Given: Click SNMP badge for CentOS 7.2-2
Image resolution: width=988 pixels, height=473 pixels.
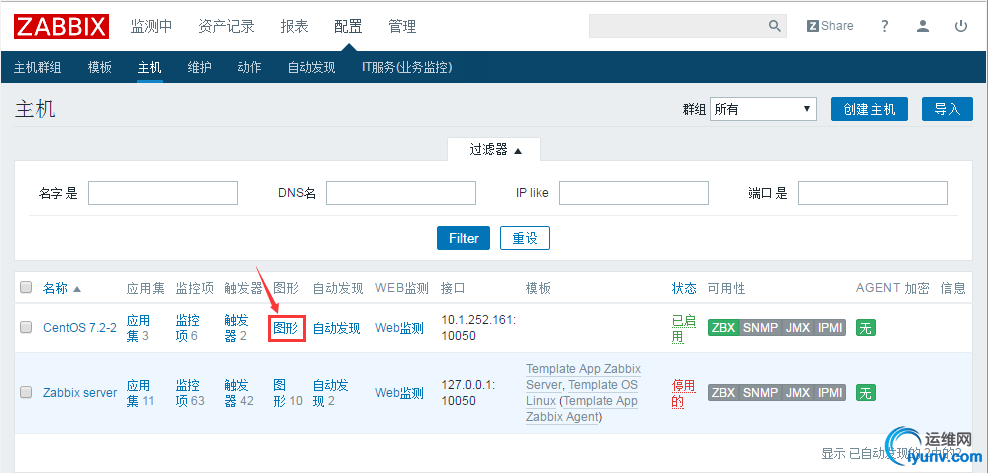Looking at the screenshot, I should 760,328.
